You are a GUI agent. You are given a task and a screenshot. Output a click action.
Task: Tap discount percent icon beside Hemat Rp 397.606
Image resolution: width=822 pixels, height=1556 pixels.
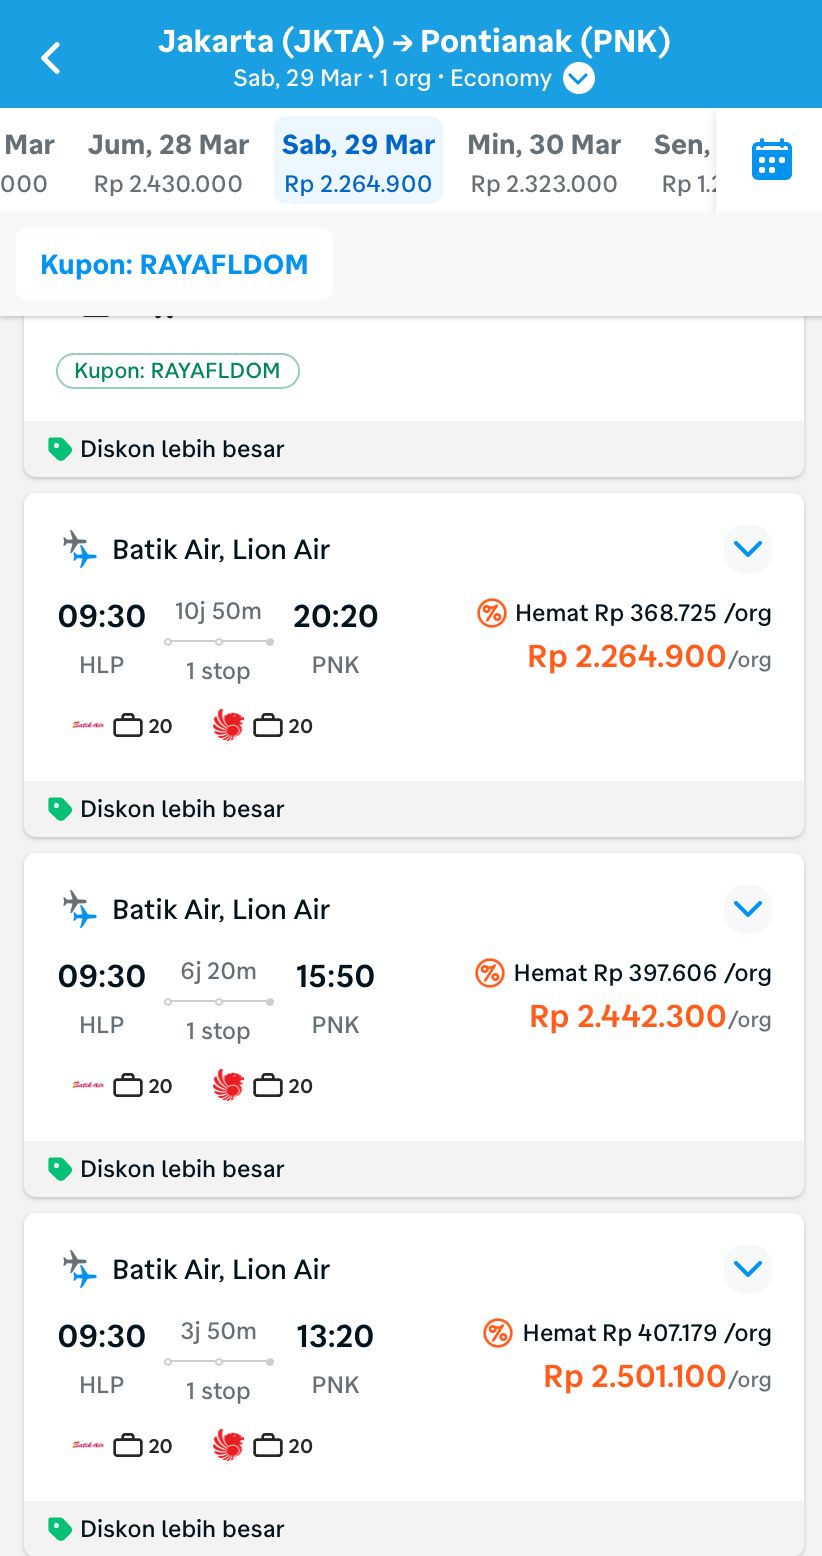pos(490,973)
